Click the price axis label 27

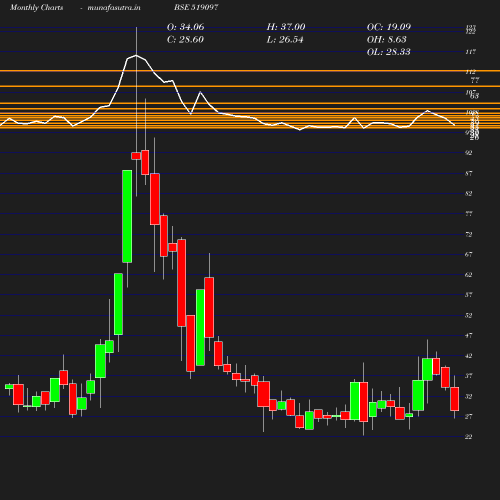point(469,416)
